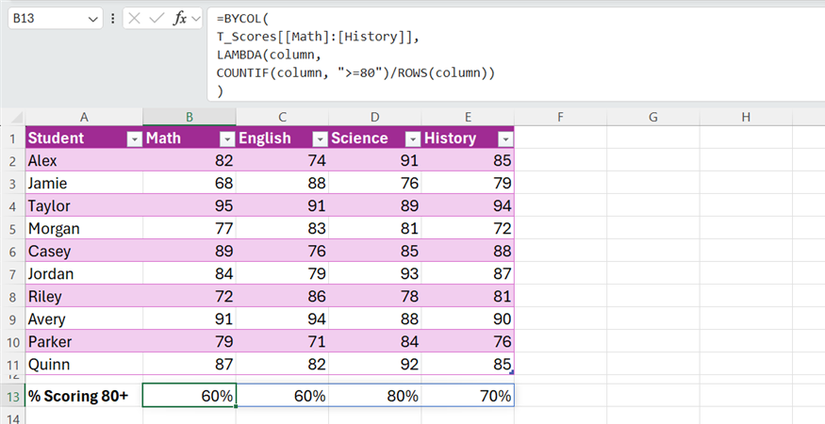The image size is (825, 424).
Task: Select the cell containing Casey
Action: tap(84, 251)
